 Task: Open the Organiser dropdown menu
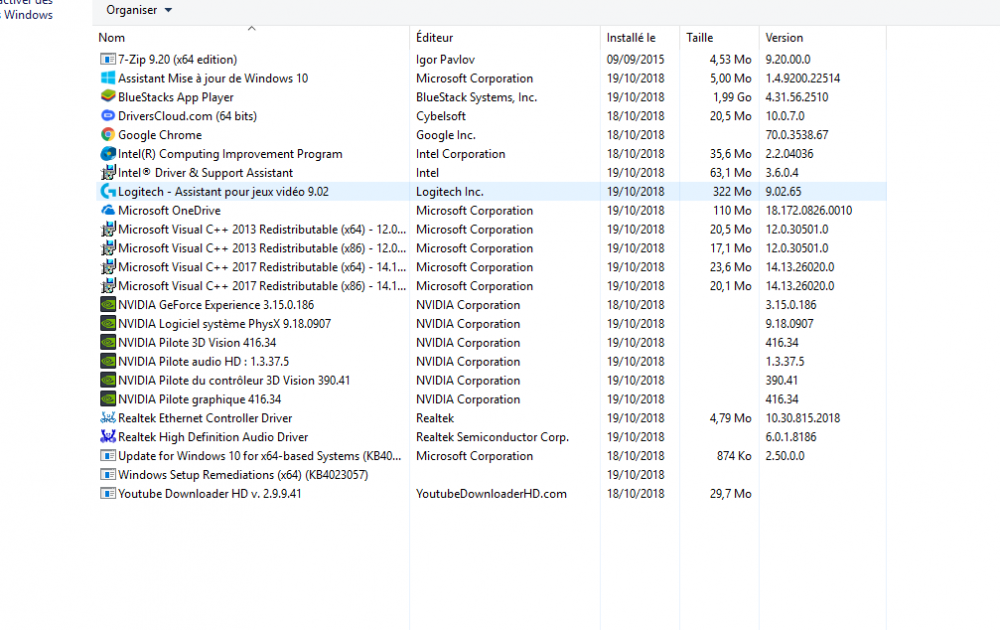[139, 10]
